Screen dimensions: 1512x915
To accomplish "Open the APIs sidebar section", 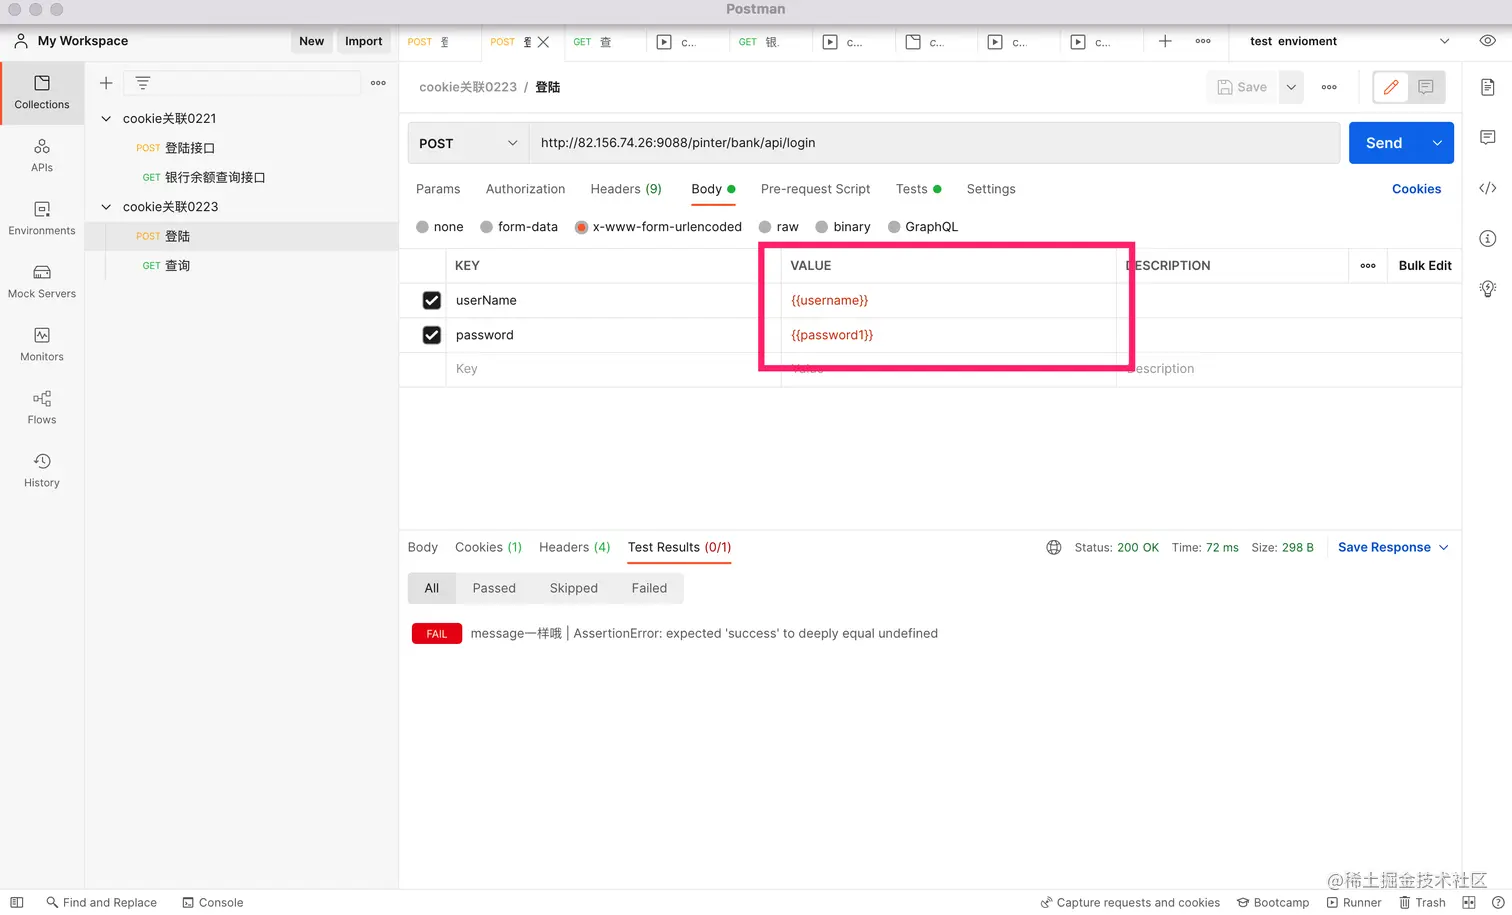I will (x=42, y=155).
